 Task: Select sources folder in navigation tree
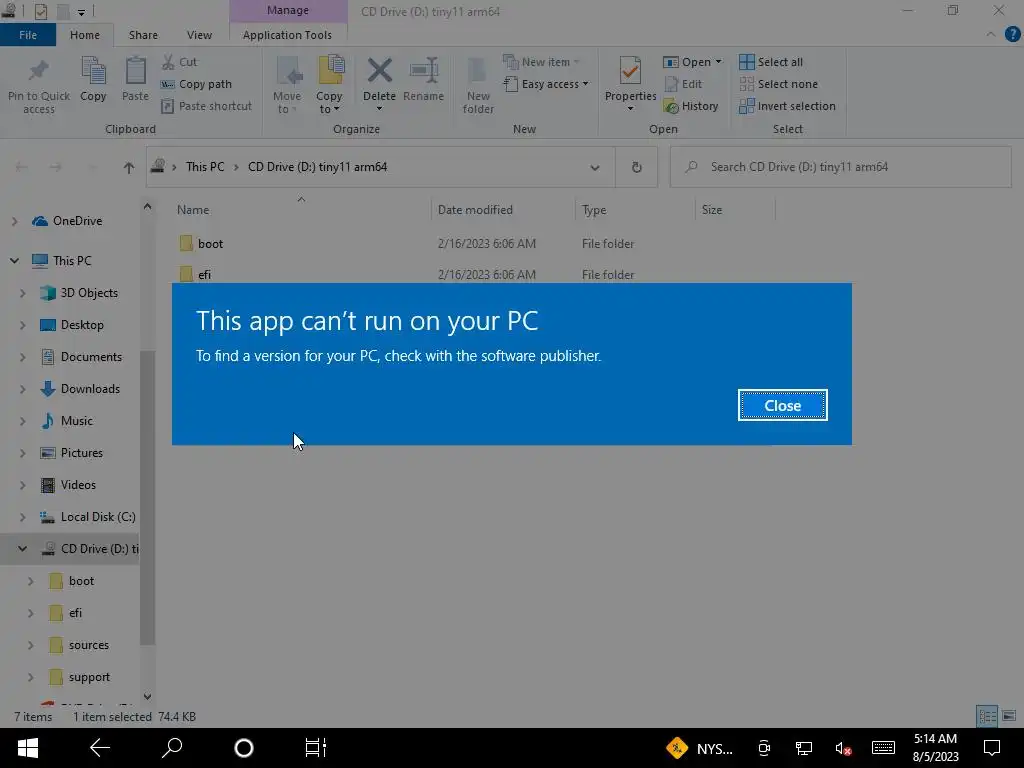pyautogui.click(x=89, y=645)
